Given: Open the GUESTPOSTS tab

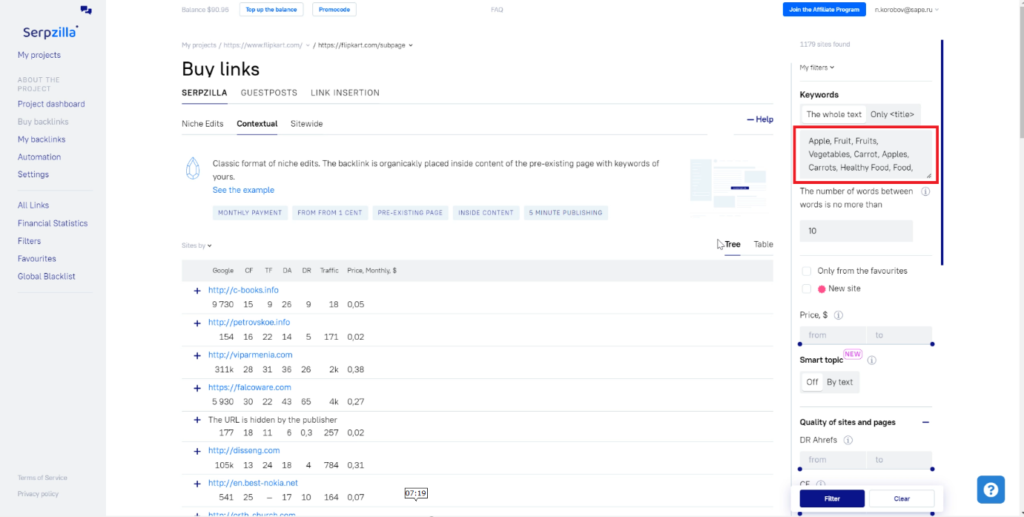Looking at the screenshot, I should click(x=269, y=93).
